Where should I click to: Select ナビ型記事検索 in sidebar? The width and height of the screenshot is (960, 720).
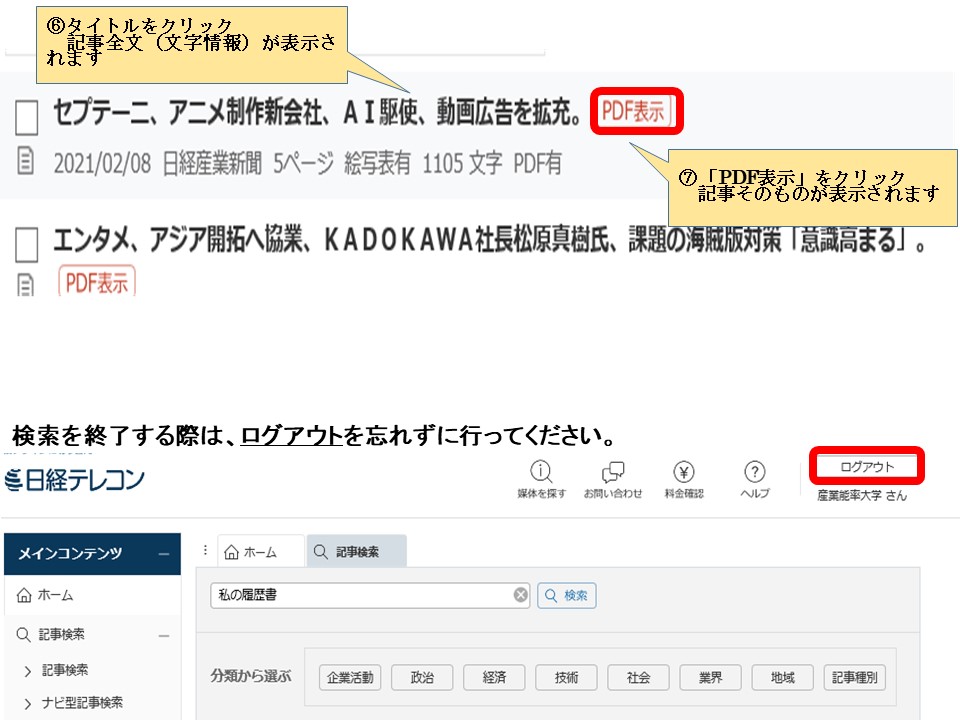(82, 703)
